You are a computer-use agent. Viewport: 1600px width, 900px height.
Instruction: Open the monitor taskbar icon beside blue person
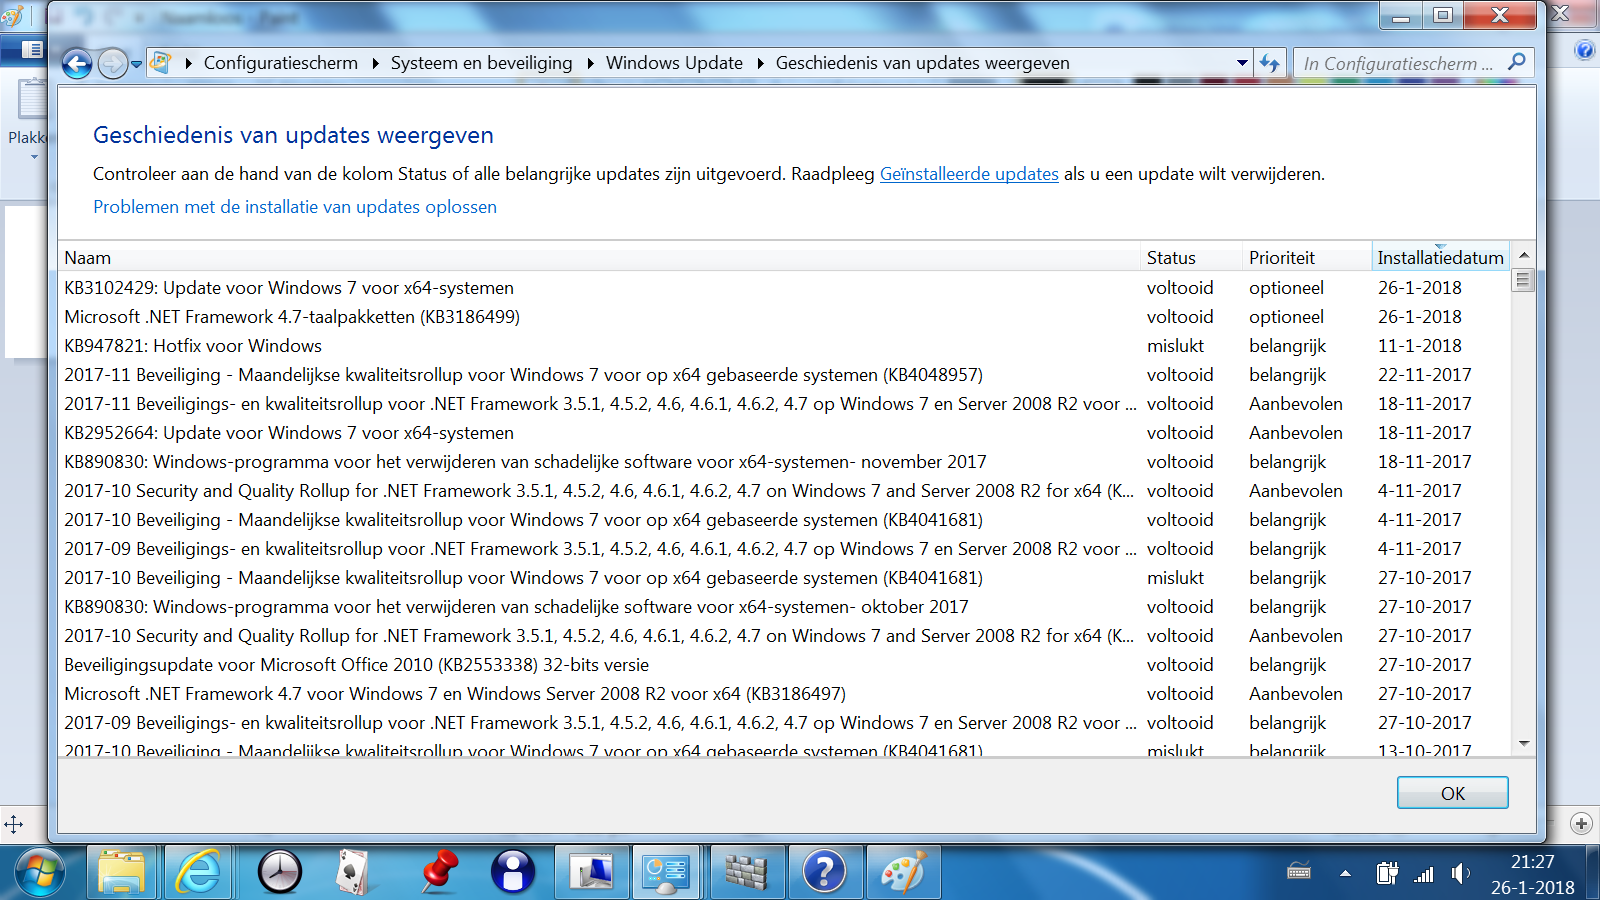592,873
